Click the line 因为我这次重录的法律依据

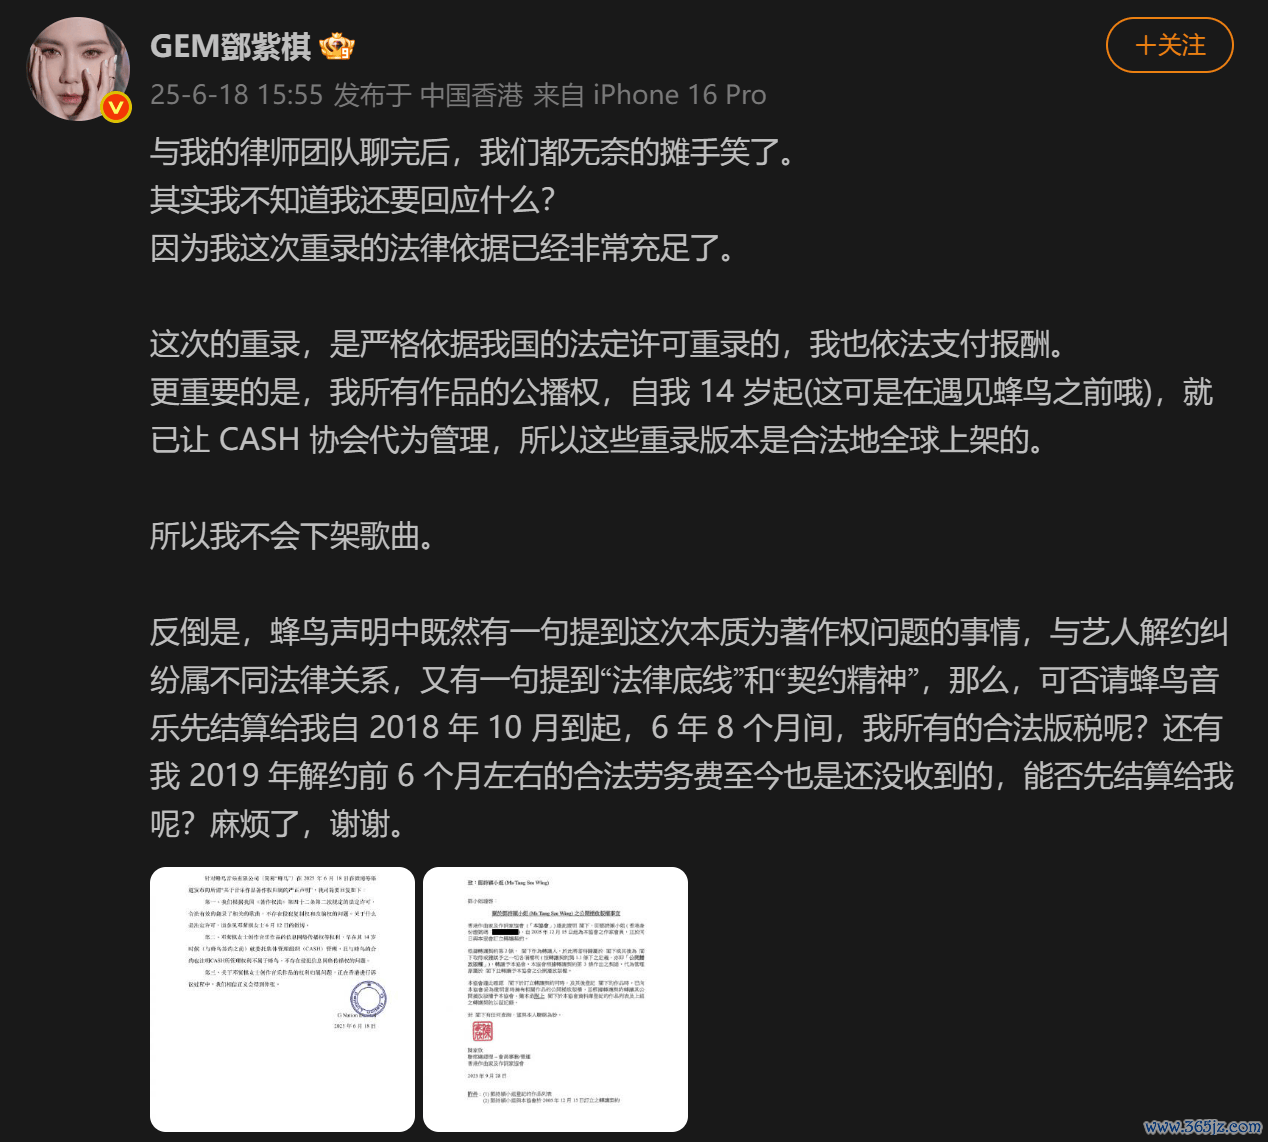[x=444, y=248]
